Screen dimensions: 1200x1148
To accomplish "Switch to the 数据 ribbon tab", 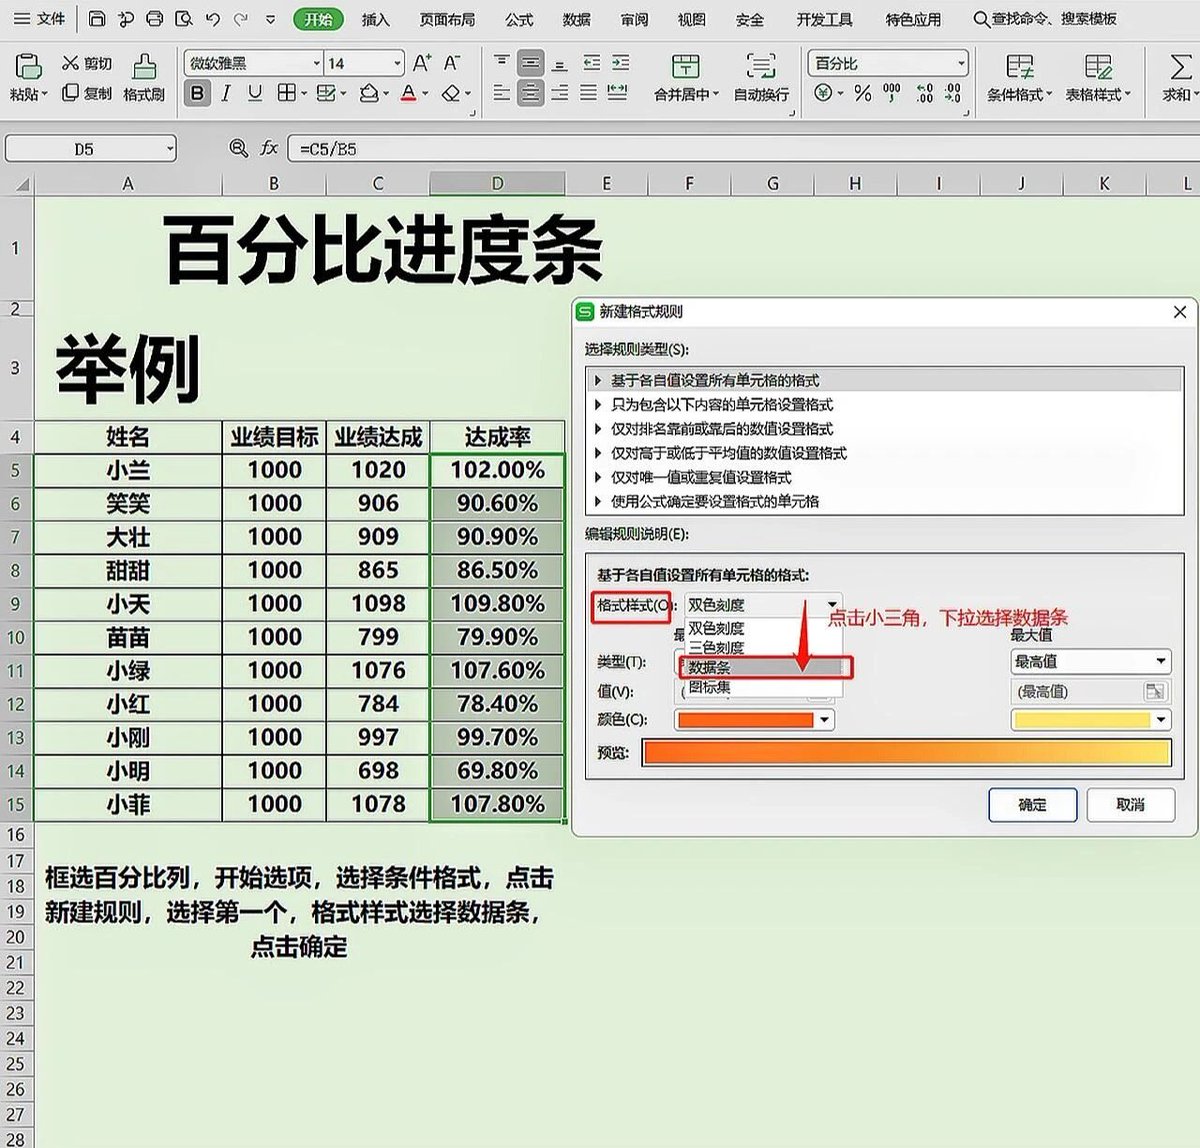I will click(576, 19).
